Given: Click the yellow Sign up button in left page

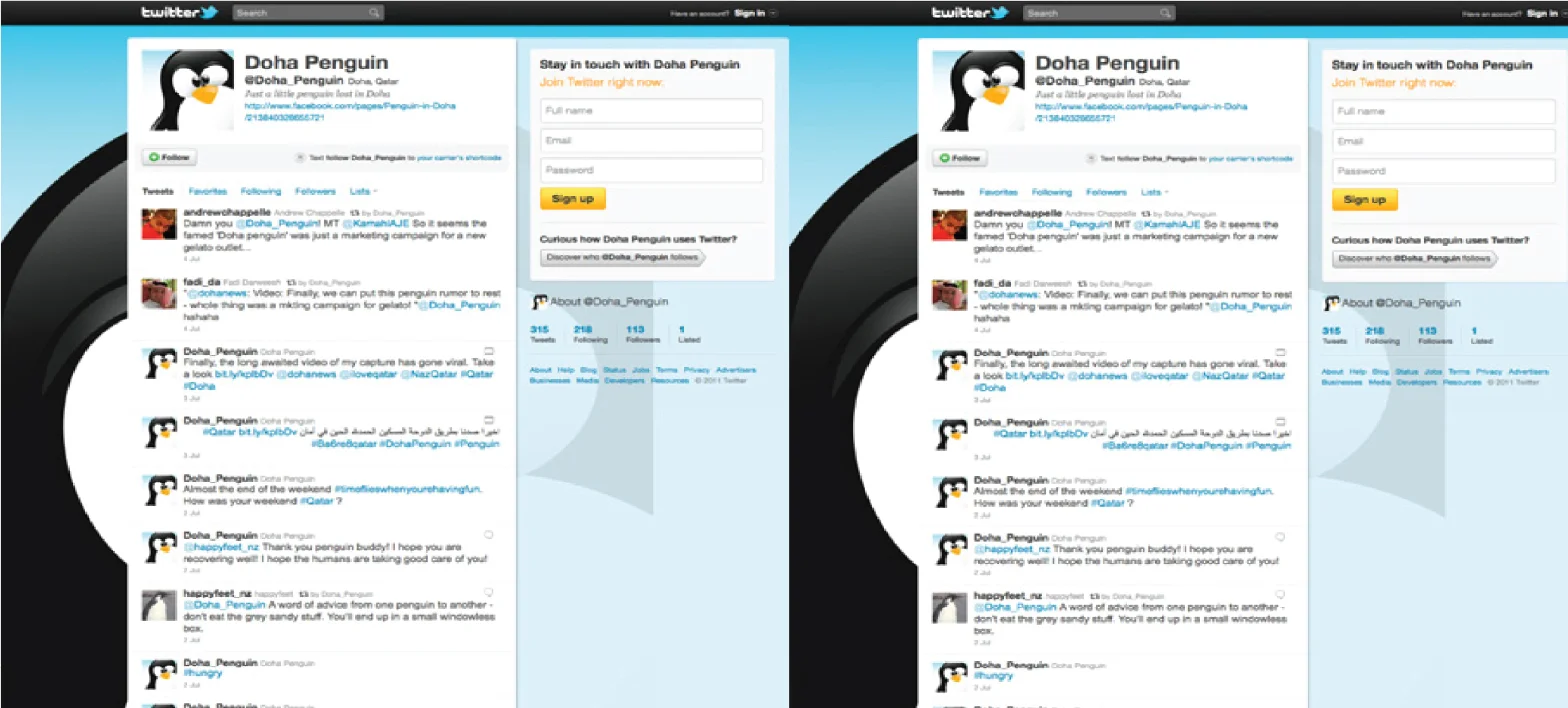Looking at the screenshot, I should (573, 199).
